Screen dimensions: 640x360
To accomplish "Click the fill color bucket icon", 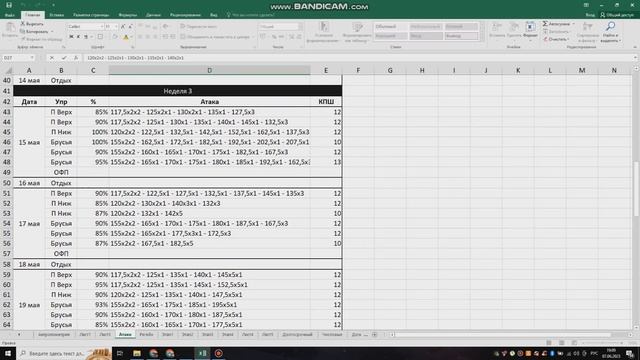I will tap(115, 37).
